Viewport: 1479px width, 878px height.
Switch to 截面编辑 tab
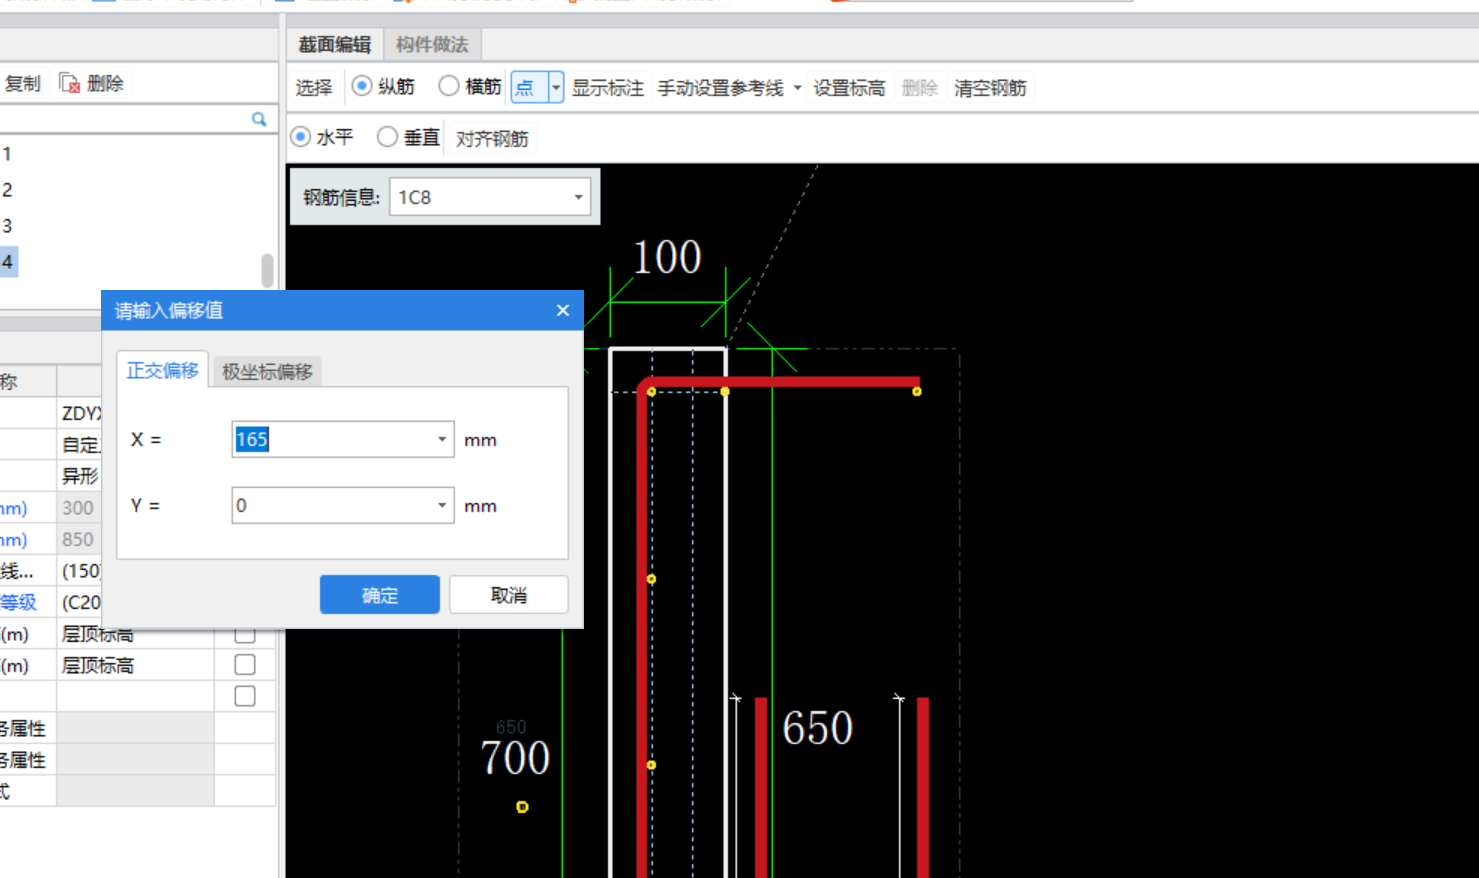[x=334, y=45]
